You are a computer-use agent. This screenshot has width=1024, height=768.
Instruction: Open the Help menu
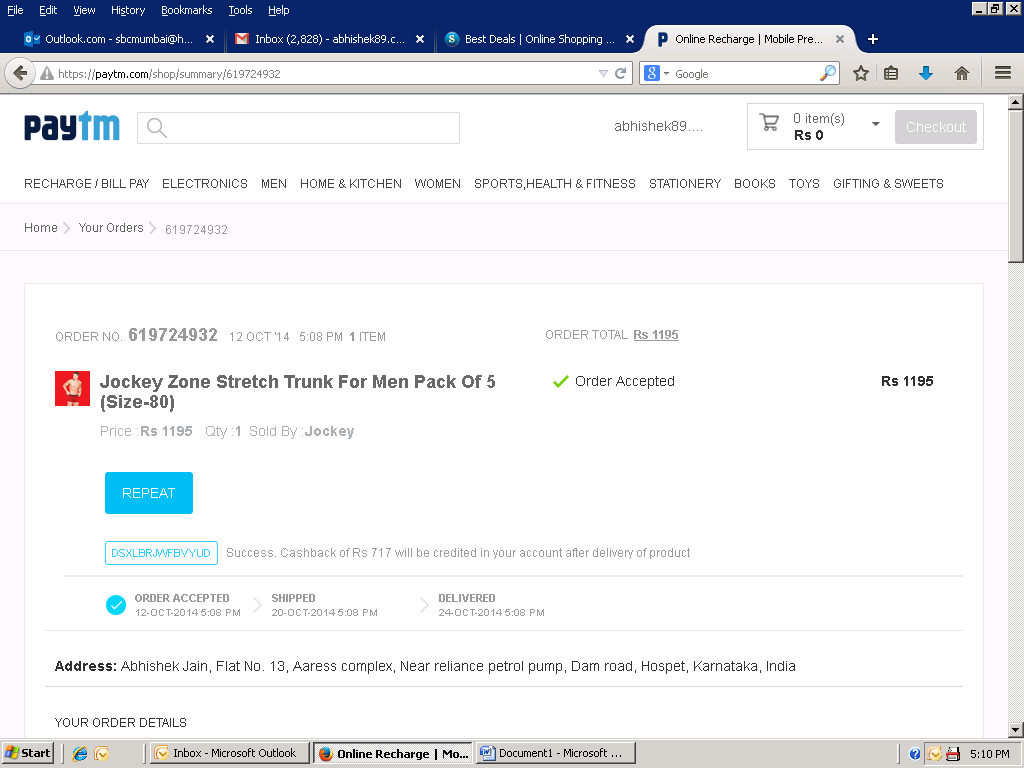click(278, 10)
